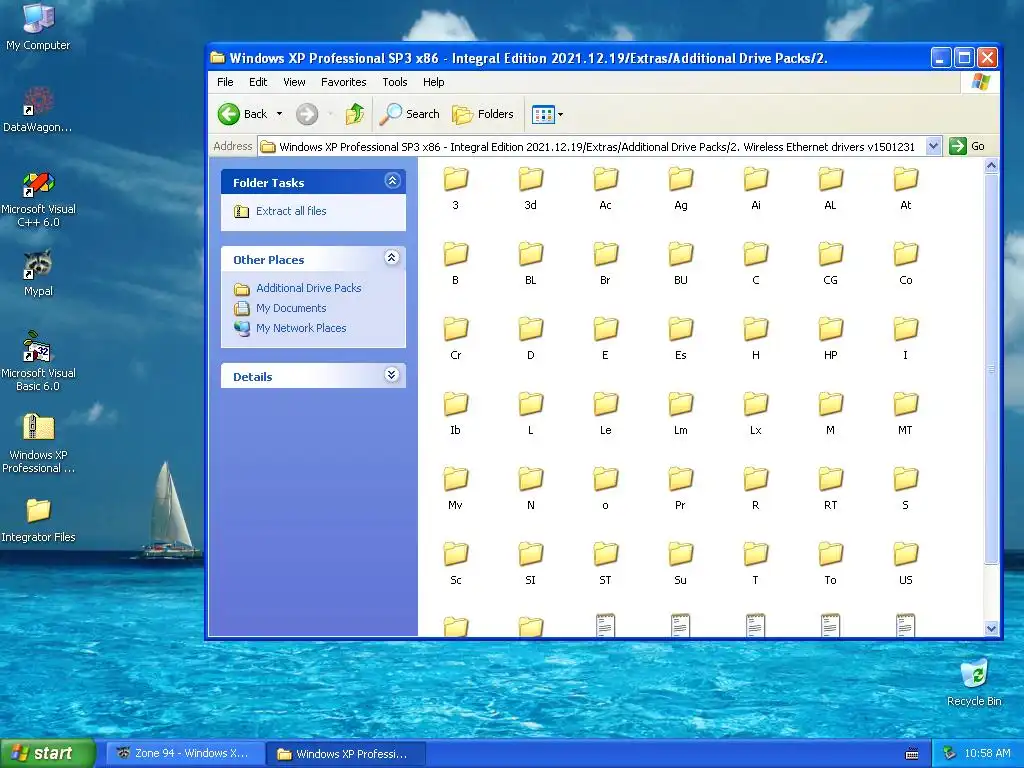The height and width of the screenshot is (768, 1024).
Task: Click the green Go button
Action: point(967,146)
